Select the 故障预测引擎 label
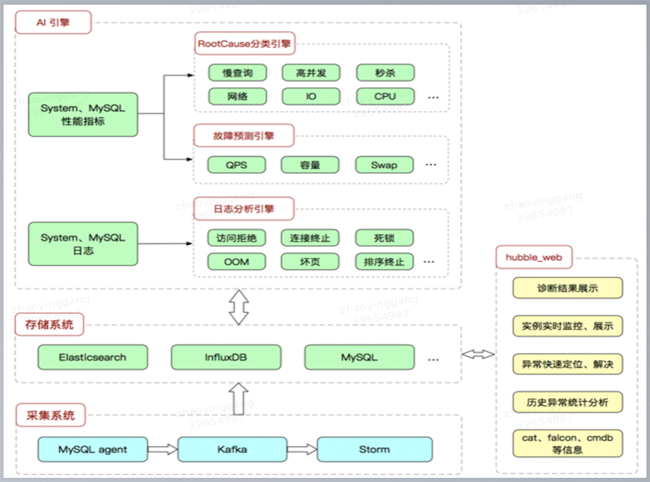Viewport: 650px width, 482px height. coord(244,136)
